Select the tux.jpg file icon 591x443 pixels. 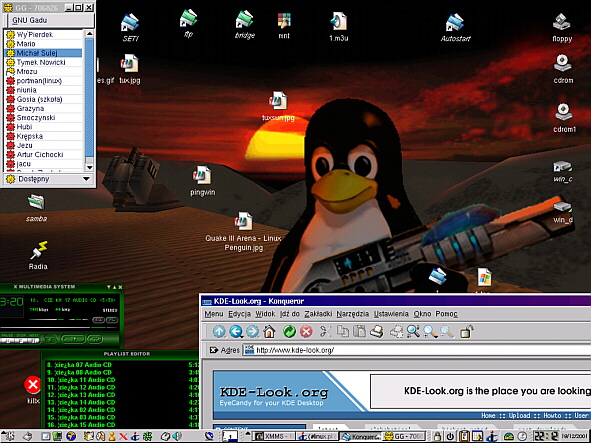pyautogui.click(x=130, y=69)
